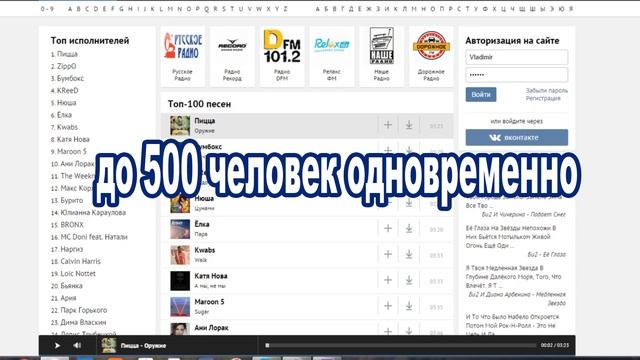Viewport: 640px width, 360px height.
Task: Download the Kwabs – Walk track
Action: pyautogui.click(x=409, y=254)
